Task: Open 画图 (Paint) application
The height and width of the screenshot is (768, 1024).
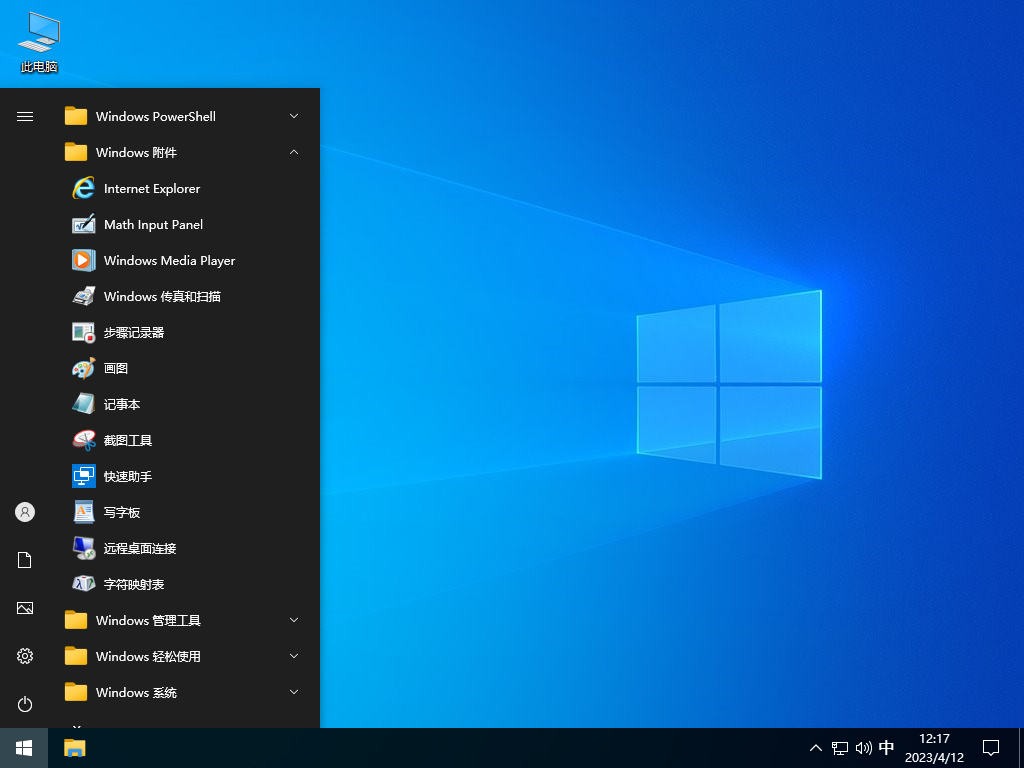Action: click(115, 368)
